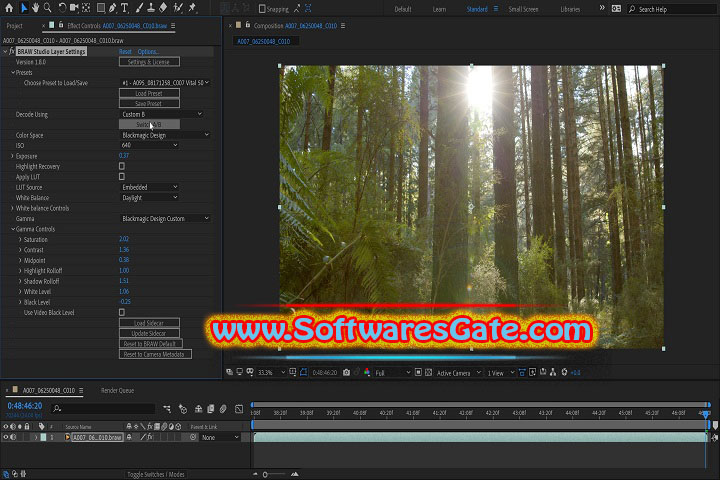This screenshot has height=480, width=720.
Task: Open the Render Queue tab
Action: 117,390
